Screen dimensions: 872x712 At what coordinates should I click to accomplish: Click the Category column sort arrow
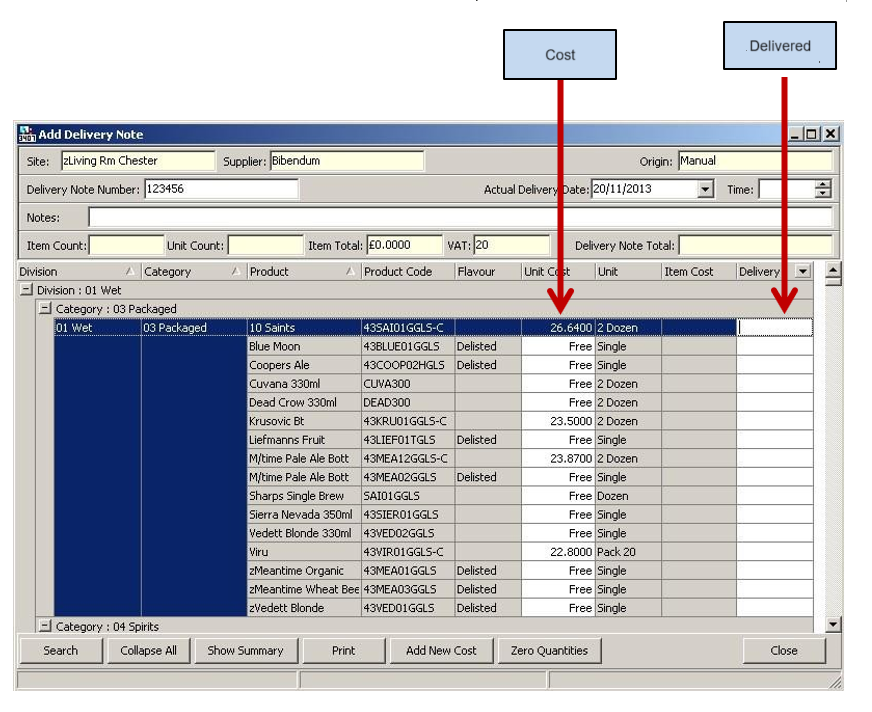235,272
